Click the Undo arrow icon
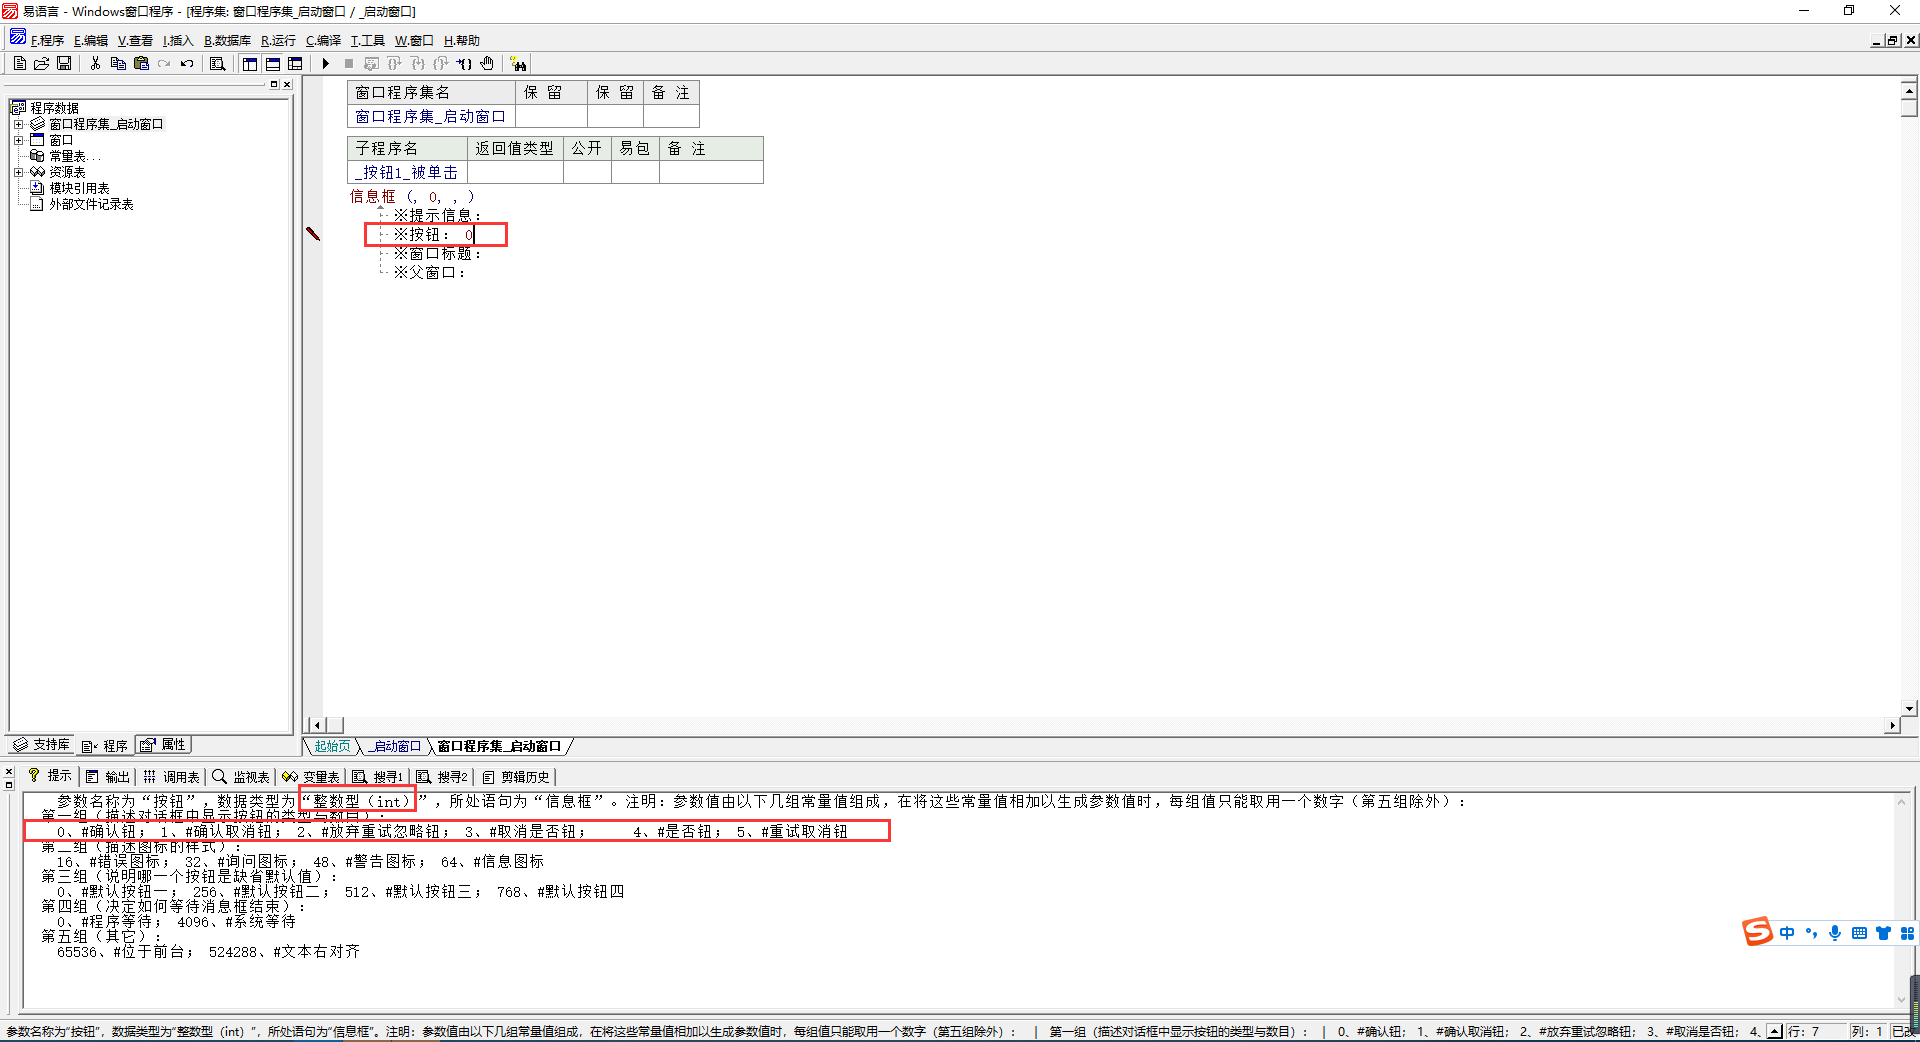 (x=187, y=63)
